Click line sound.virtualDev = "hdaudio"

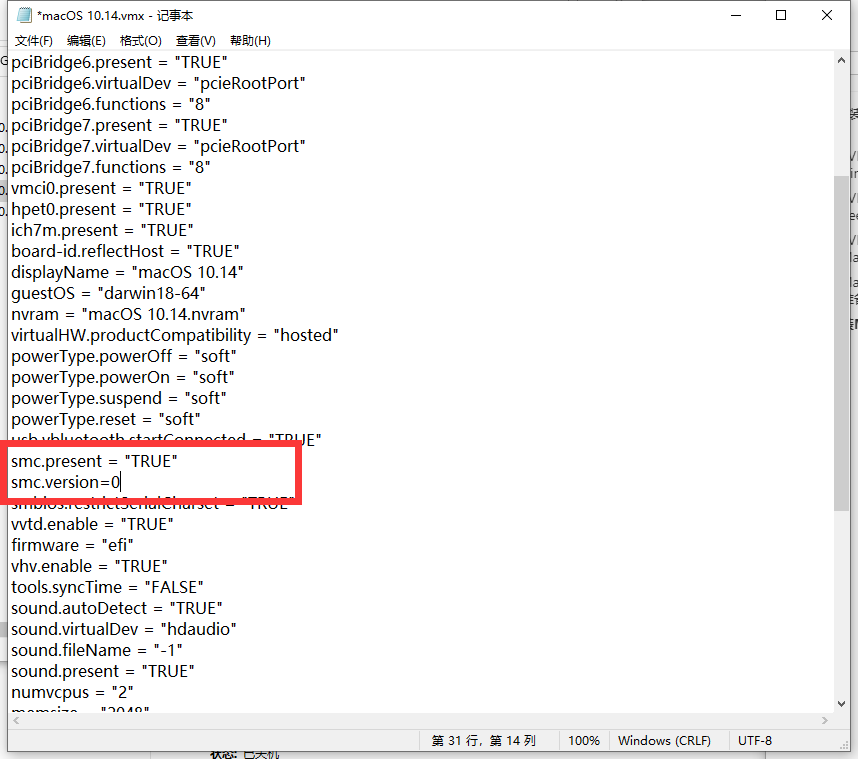coord(124,629)
